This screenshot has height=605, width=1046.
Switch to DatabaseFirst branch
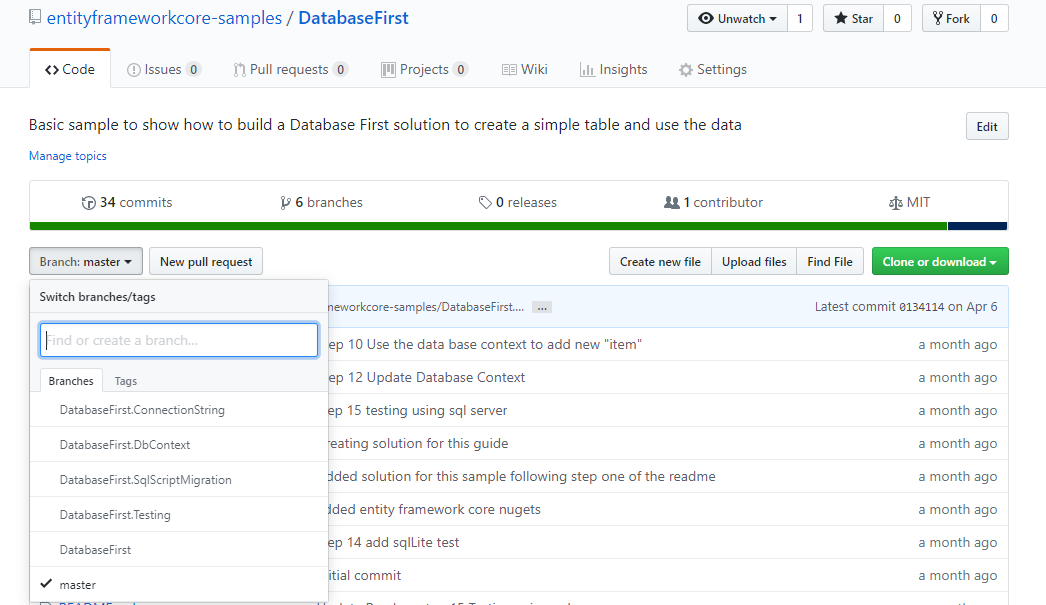click(179, 550)
